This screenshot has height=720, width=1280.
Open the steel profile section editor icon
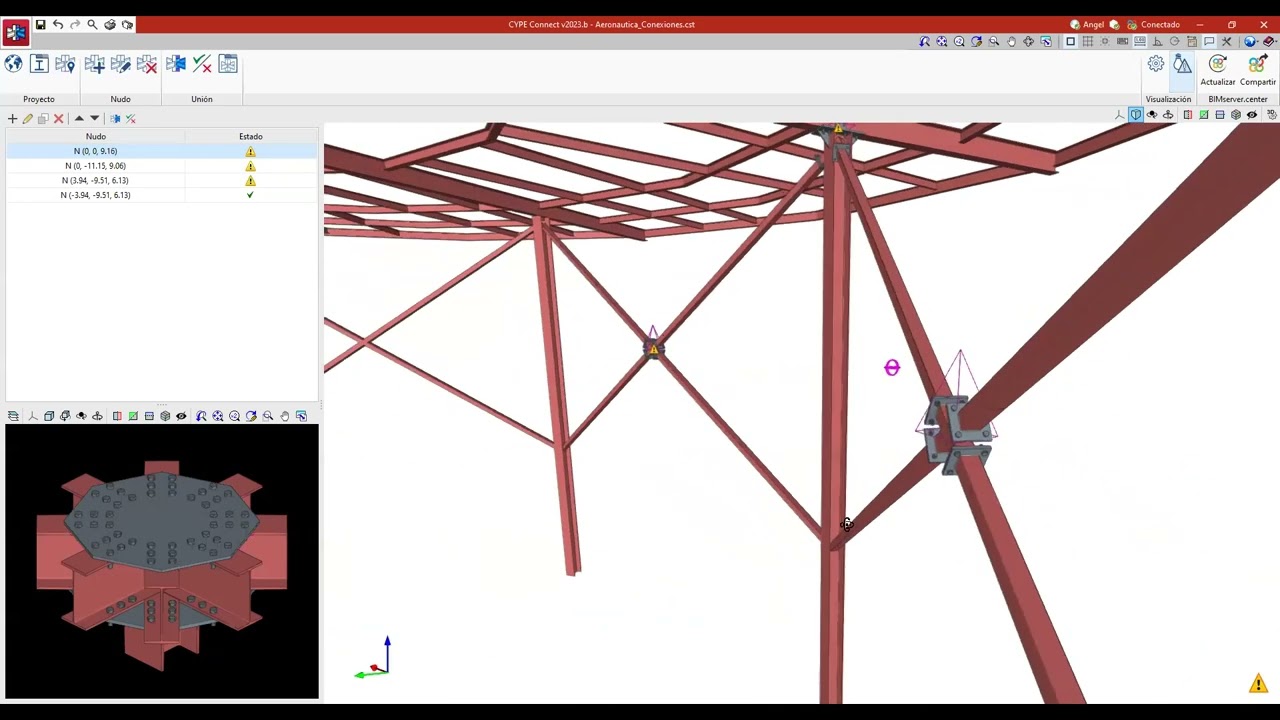click(39, 64)
